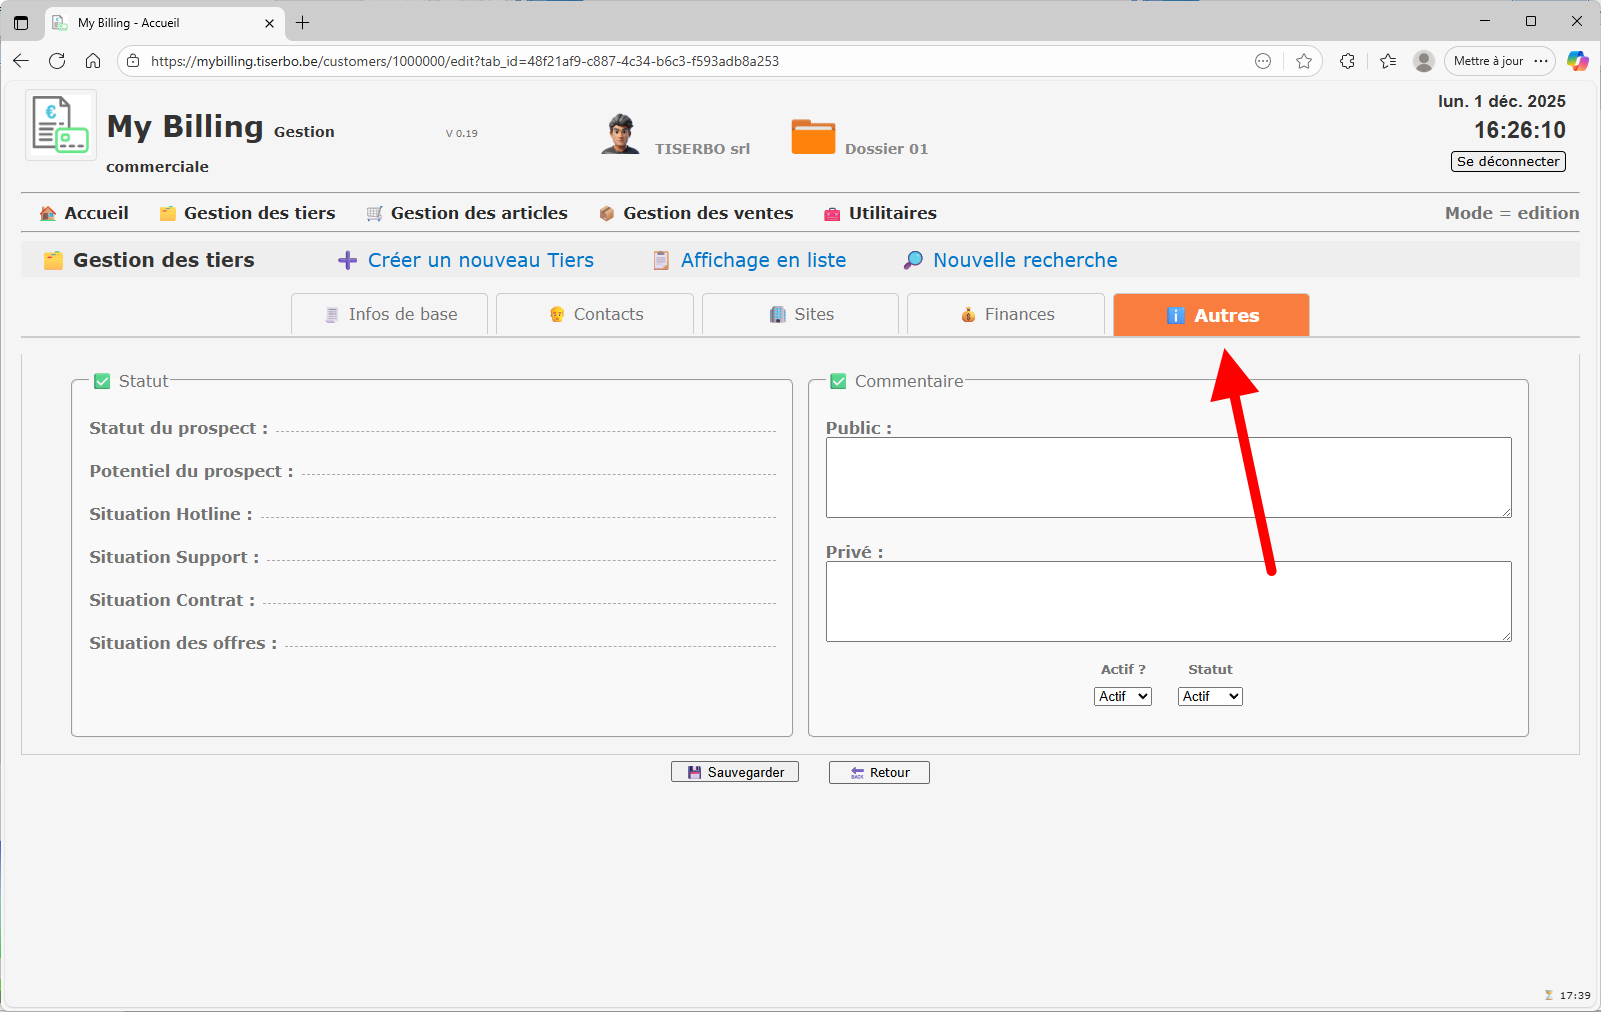Screen dimensions: 1601x1012
Task: Toggle the Commentaire section checkbox
Action: click(x=838, y=381)
